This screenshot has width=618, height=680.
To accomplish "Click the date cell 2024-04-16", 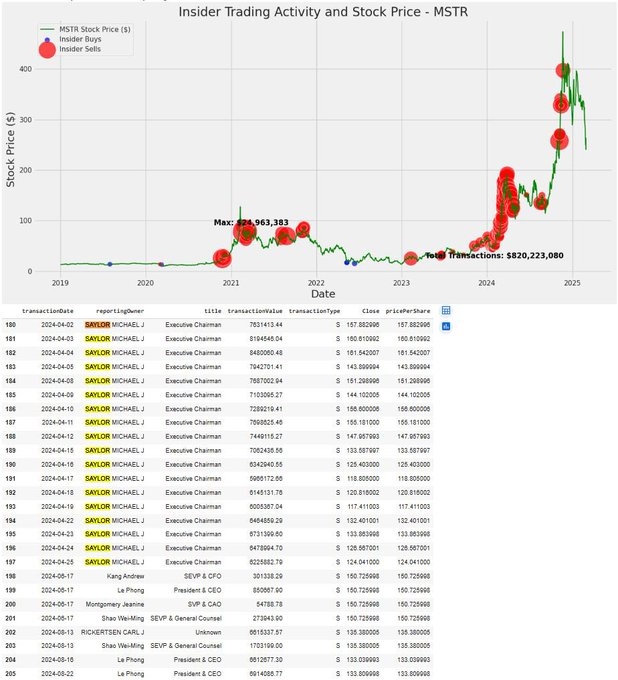I will [57, 464].
